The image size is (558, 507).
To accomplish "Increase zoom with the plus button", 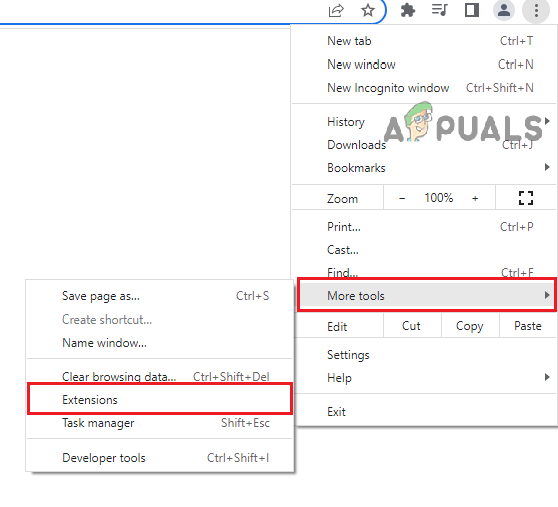I will 475,198.
